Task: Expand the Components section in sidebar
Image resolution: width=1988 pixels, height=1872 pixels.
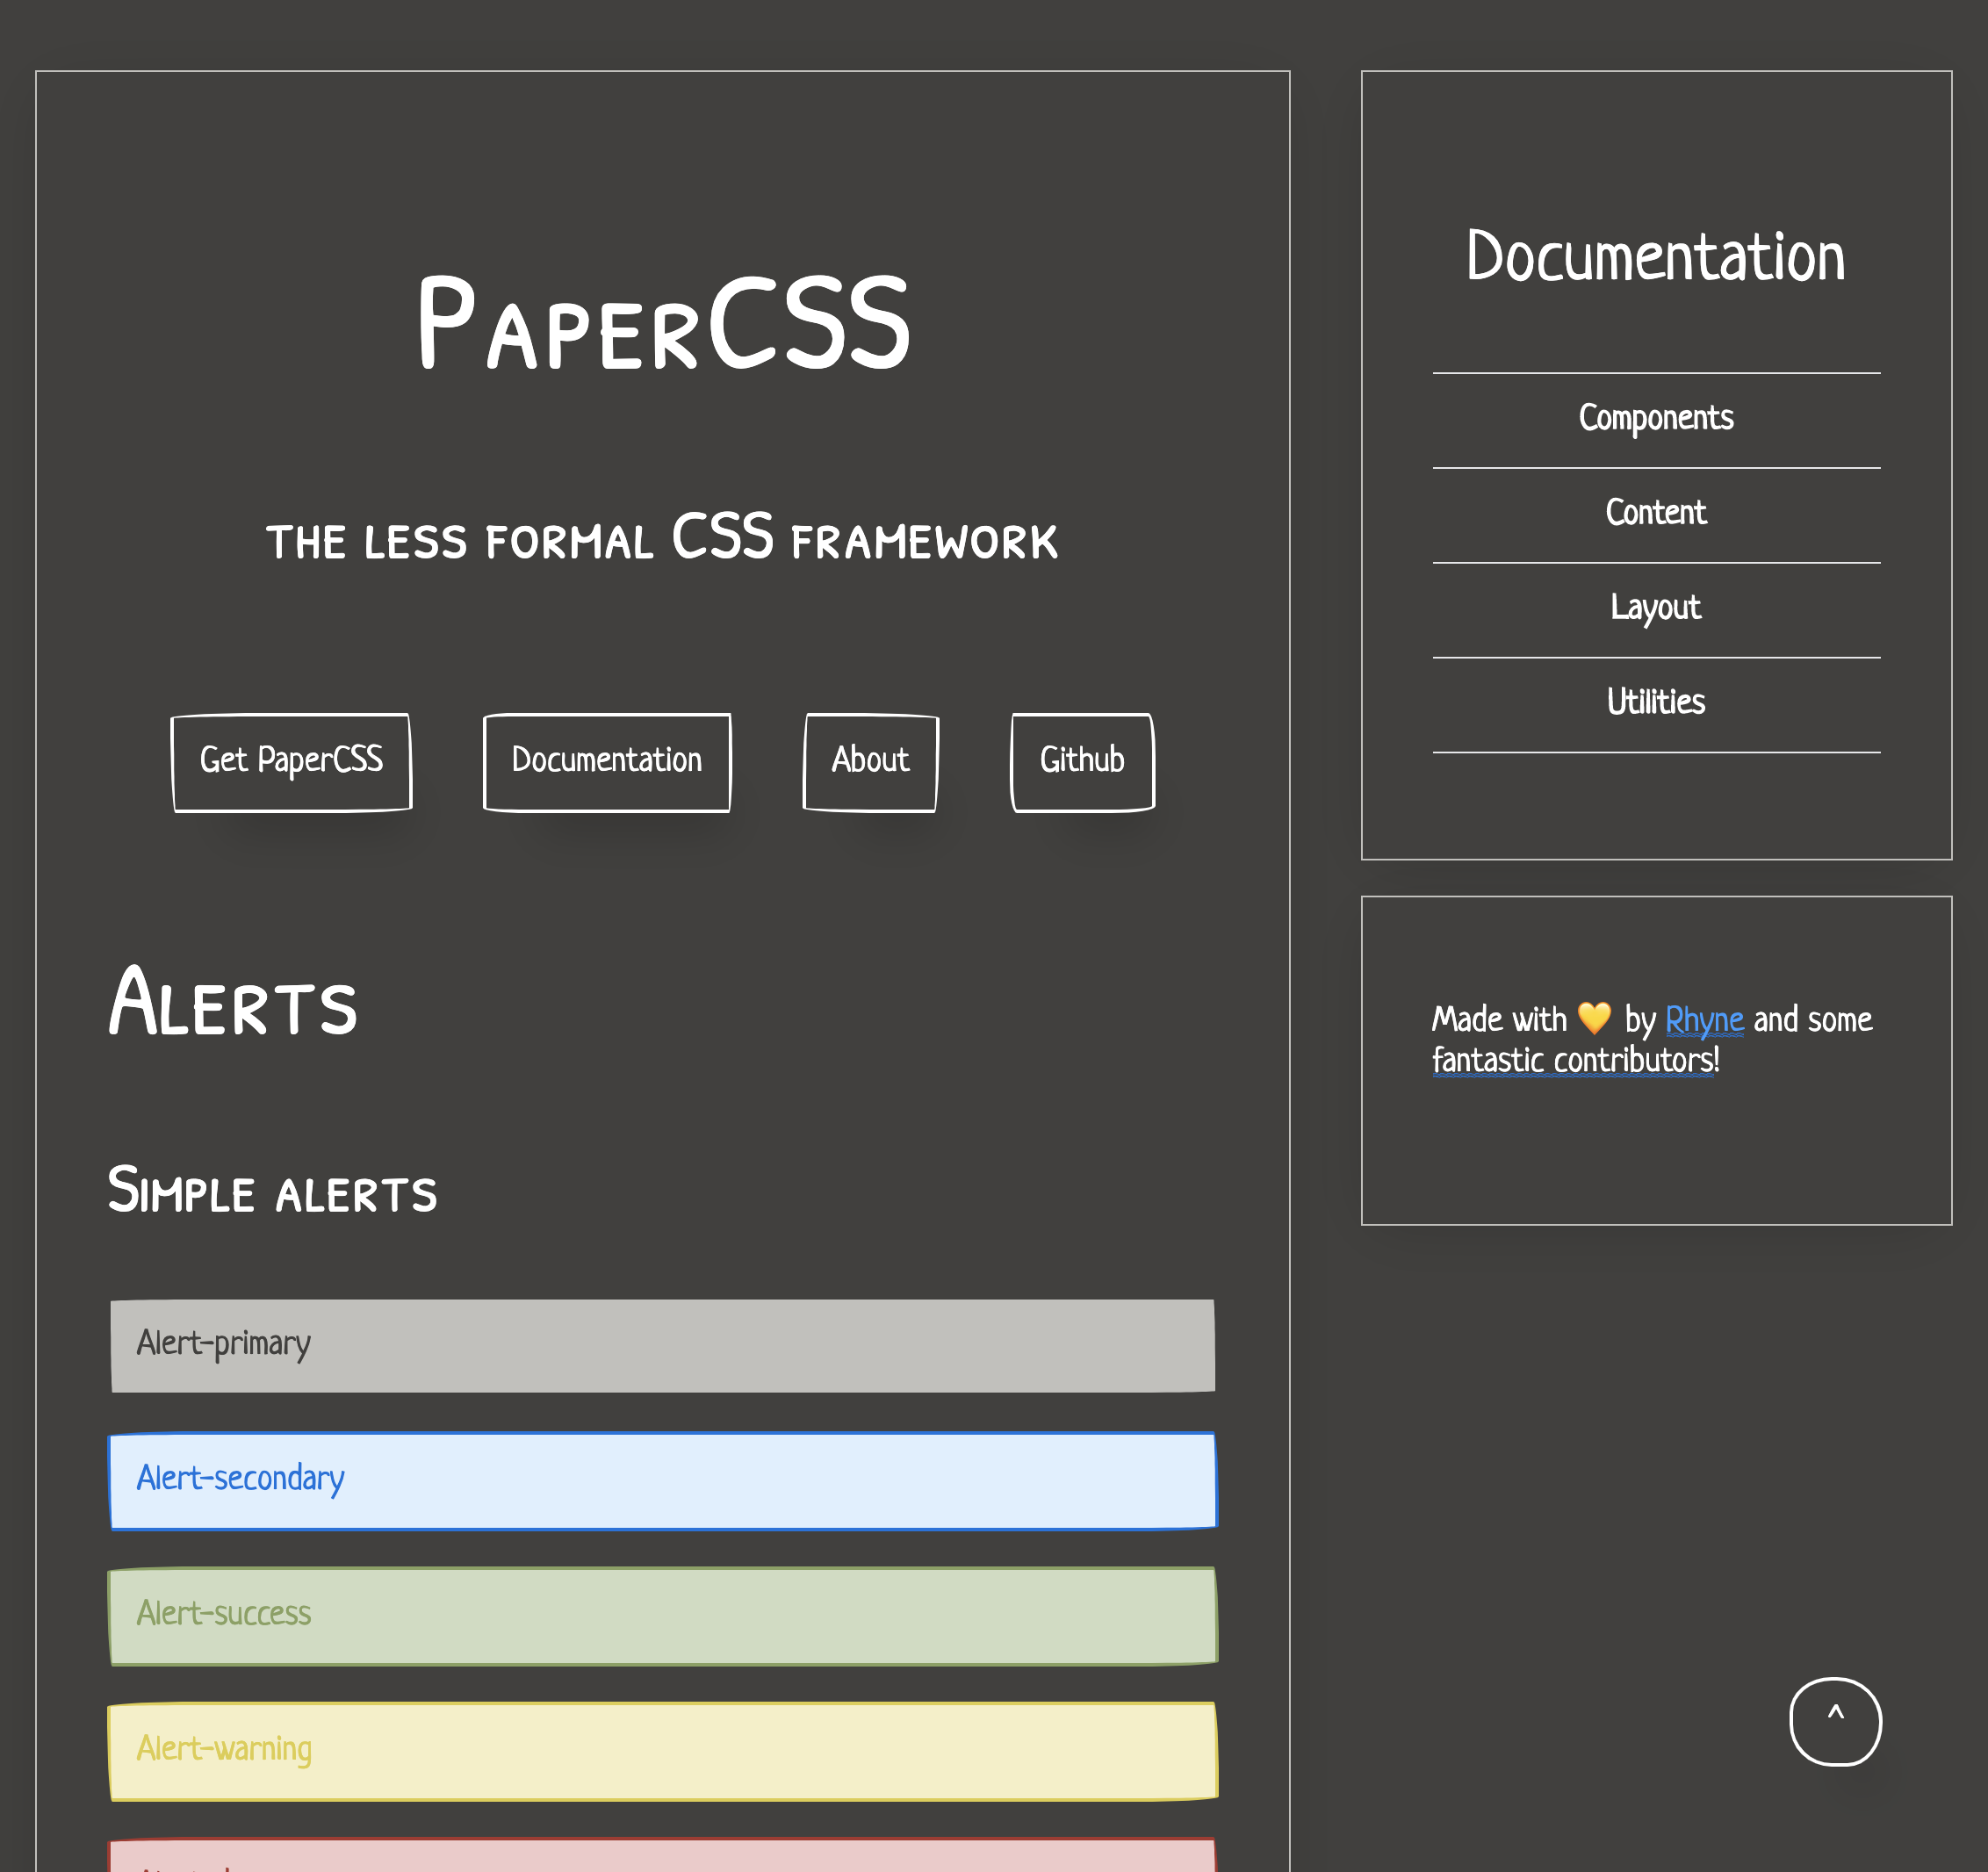Action: click(1656, 420)
